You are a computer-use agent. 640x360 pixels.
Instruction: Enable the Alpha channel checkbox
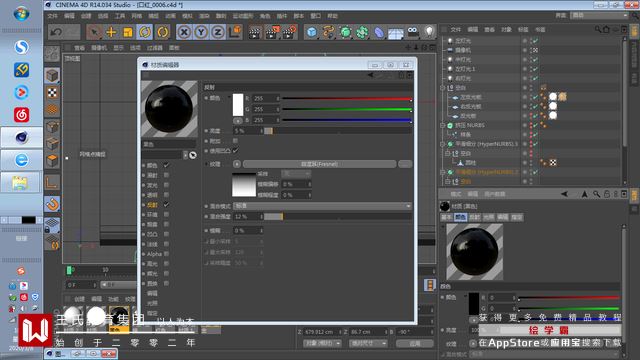pos(166,254)
